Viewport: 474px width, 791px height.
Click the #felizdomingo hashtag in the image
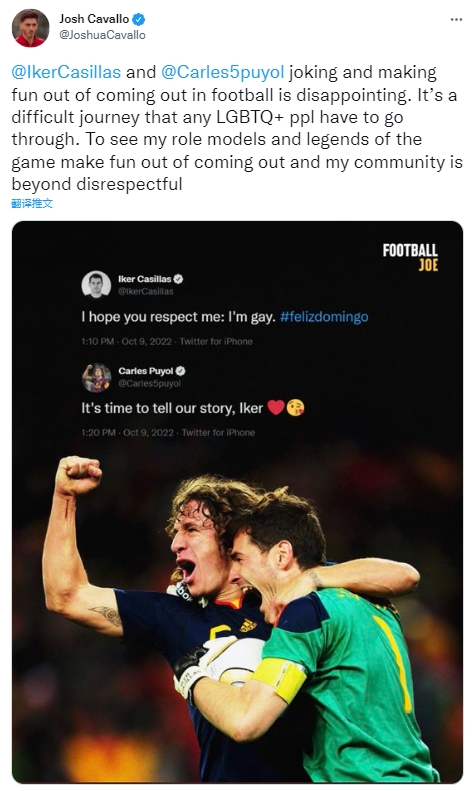(324, 317)
